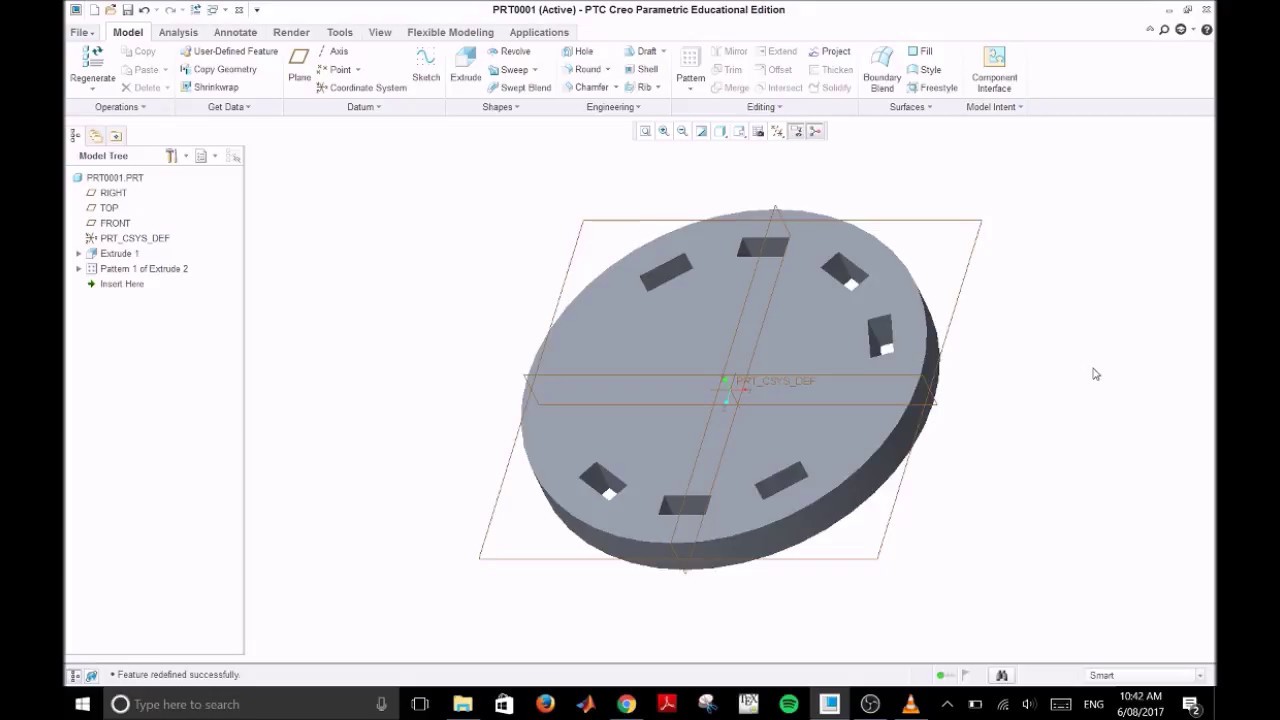
Task: Click the Zoom In icon
Action: (x=663, y=131)
